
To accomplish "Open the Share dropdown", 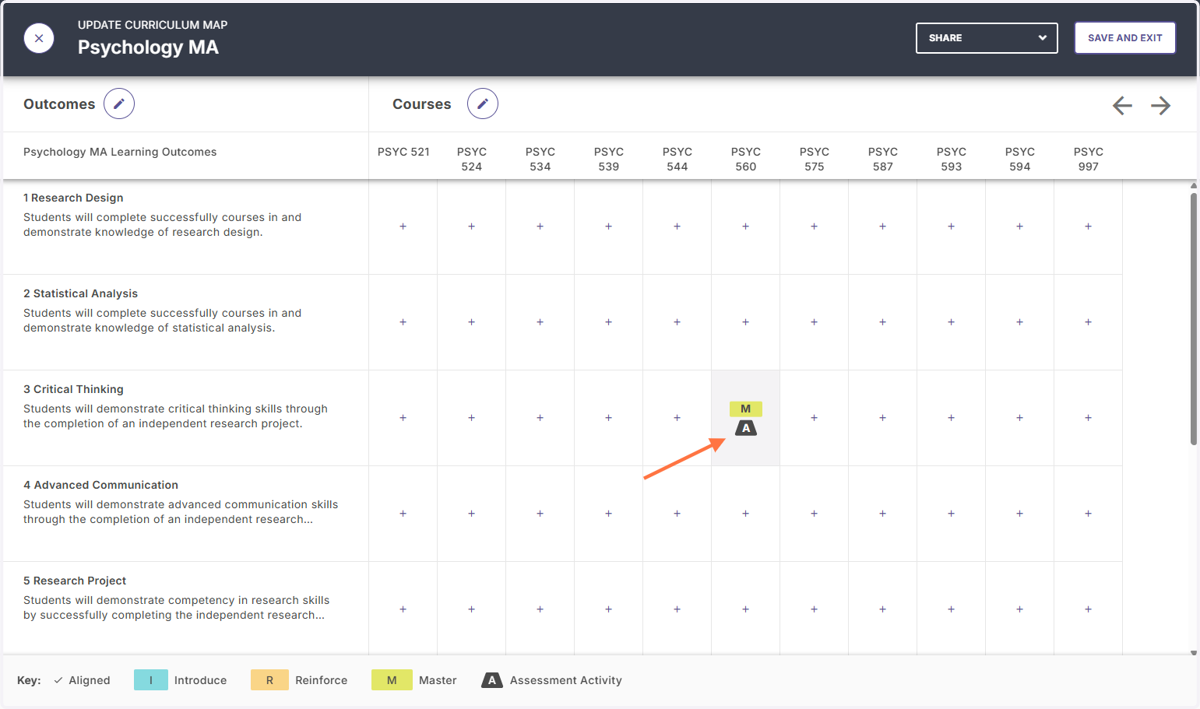I will coord(986,38).
